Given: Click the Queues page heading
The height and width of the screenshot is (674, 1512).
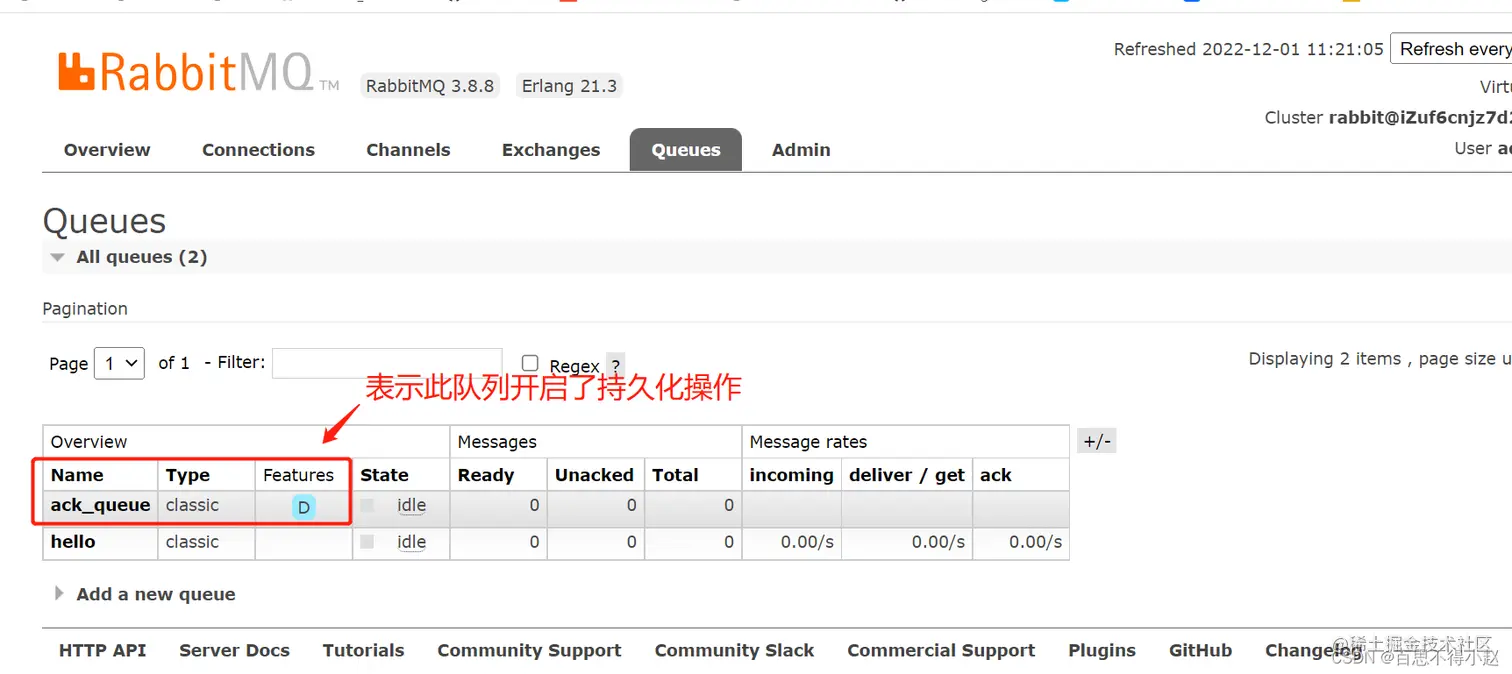Looking at the screenshot, I should (x=104, y=221).
